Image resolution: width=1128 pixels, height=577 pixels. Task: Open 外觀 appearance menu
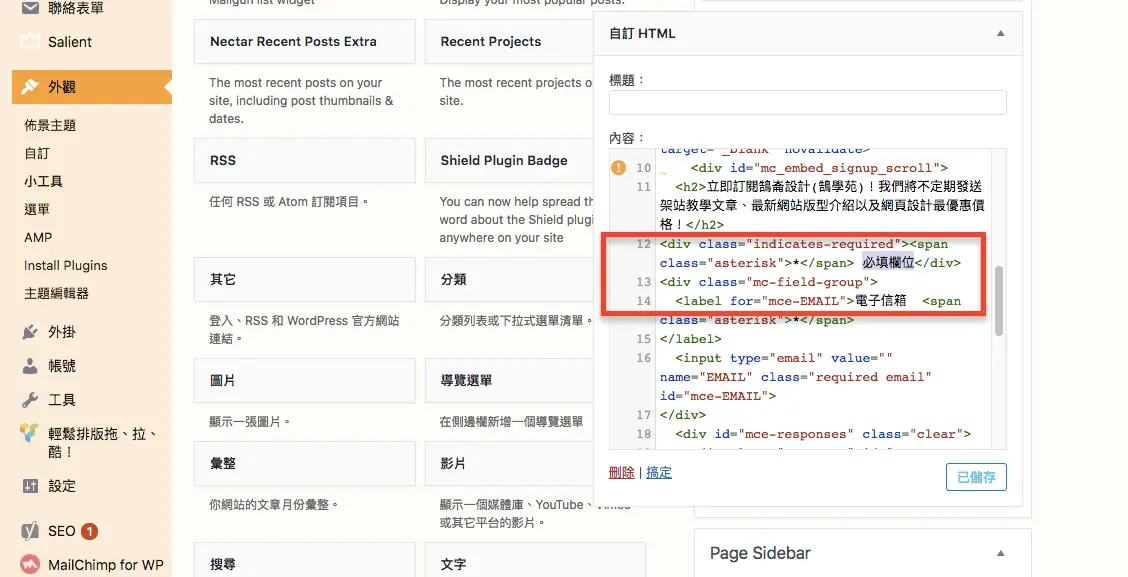coord(92,87)
